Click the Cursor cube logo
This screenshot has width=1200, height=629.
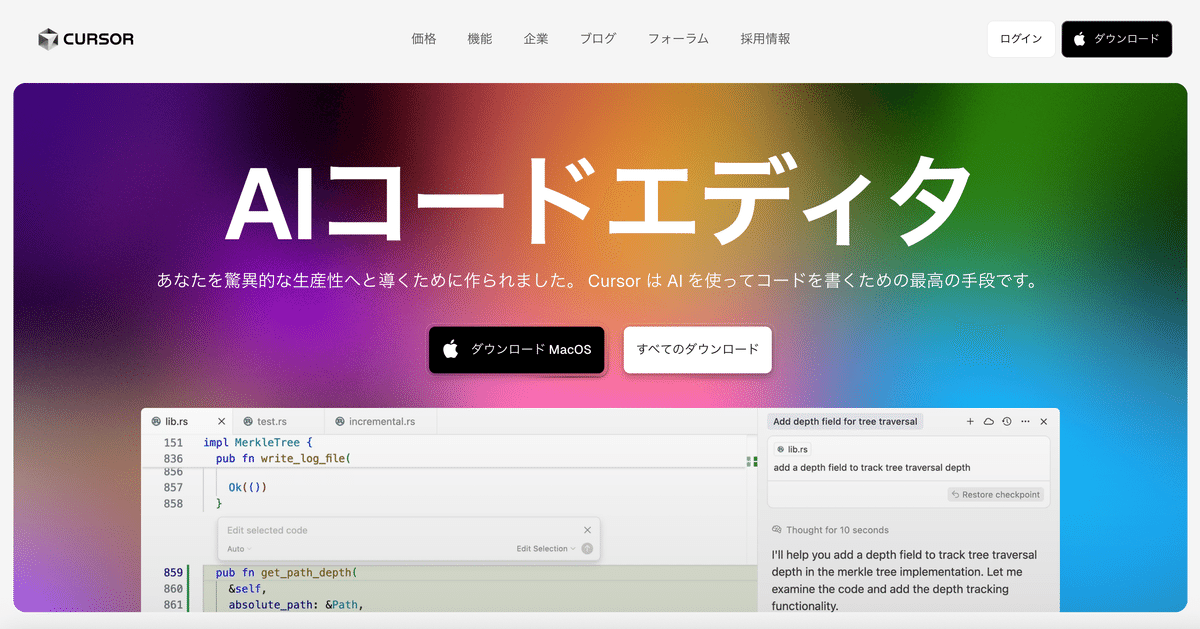tap(48, 38)
